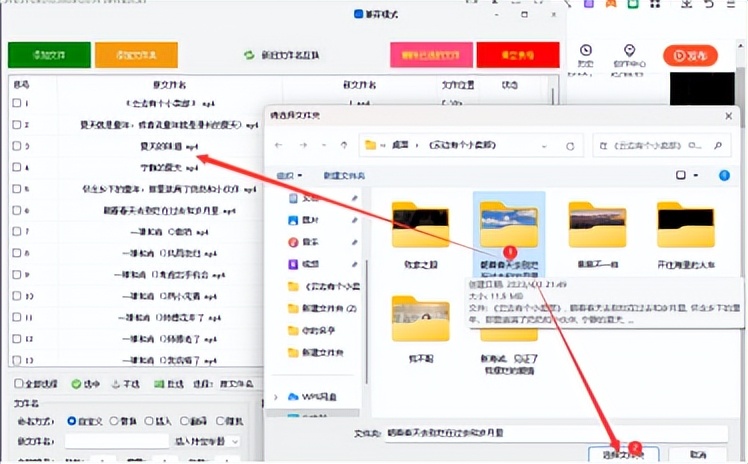Screen dimensions: 748x464
Task: Click the orange add-folder button
Action: click(x=136, y=55)
